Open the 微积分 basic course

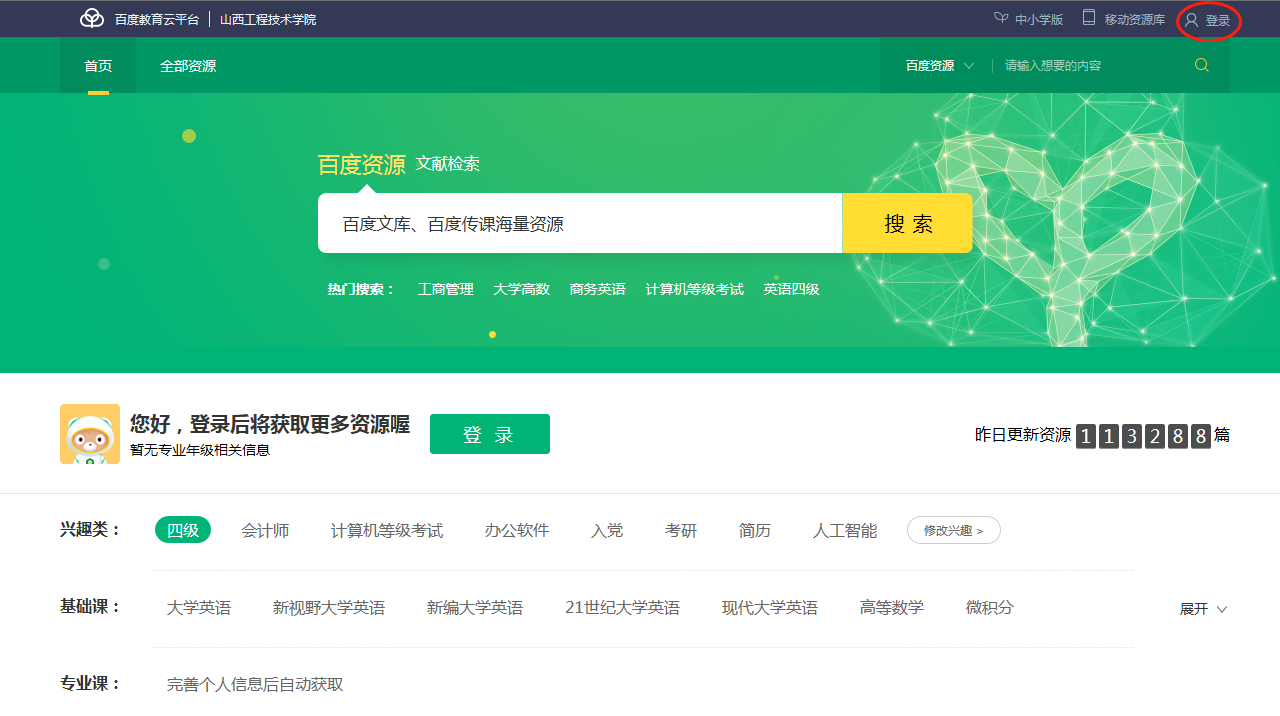coord(990,608)
